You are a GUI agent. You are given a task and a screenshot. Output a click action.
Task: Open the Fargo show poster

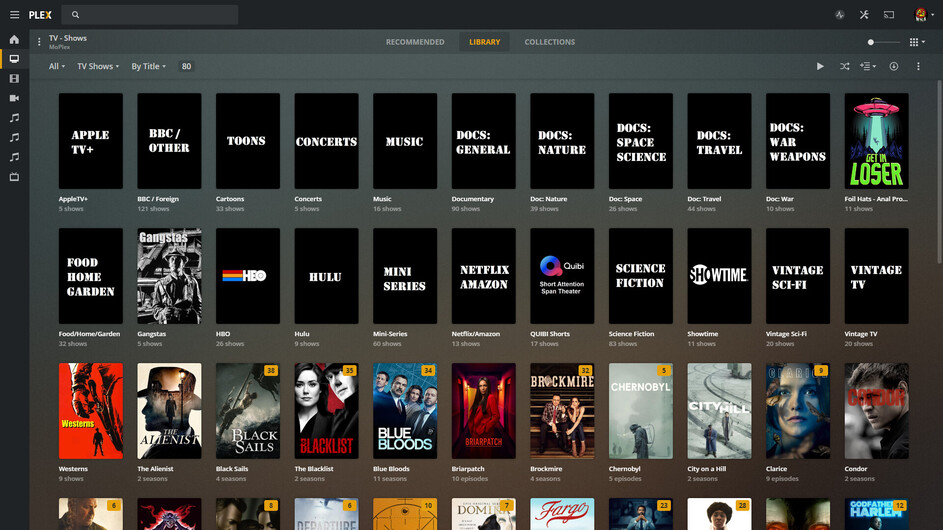pos(562,514)
